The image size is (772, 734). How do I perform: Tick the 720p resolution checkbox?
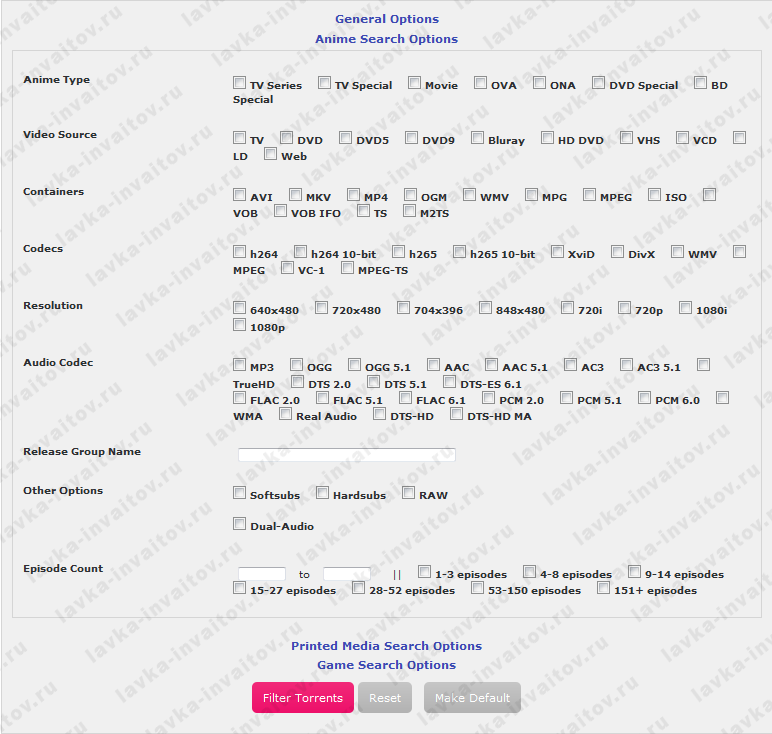click(x=624, y=308)
